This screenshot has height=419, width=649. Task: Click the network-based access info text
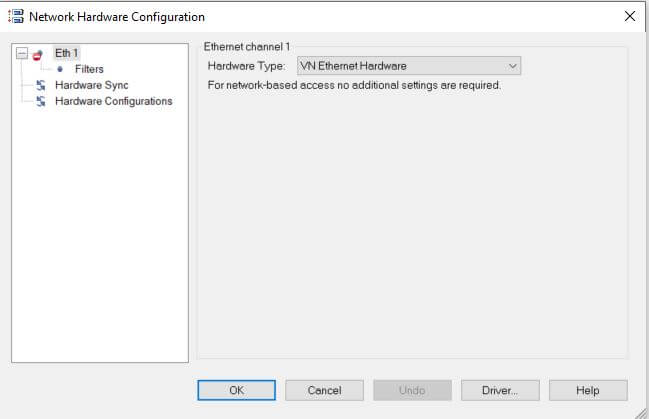pos(353,85)
